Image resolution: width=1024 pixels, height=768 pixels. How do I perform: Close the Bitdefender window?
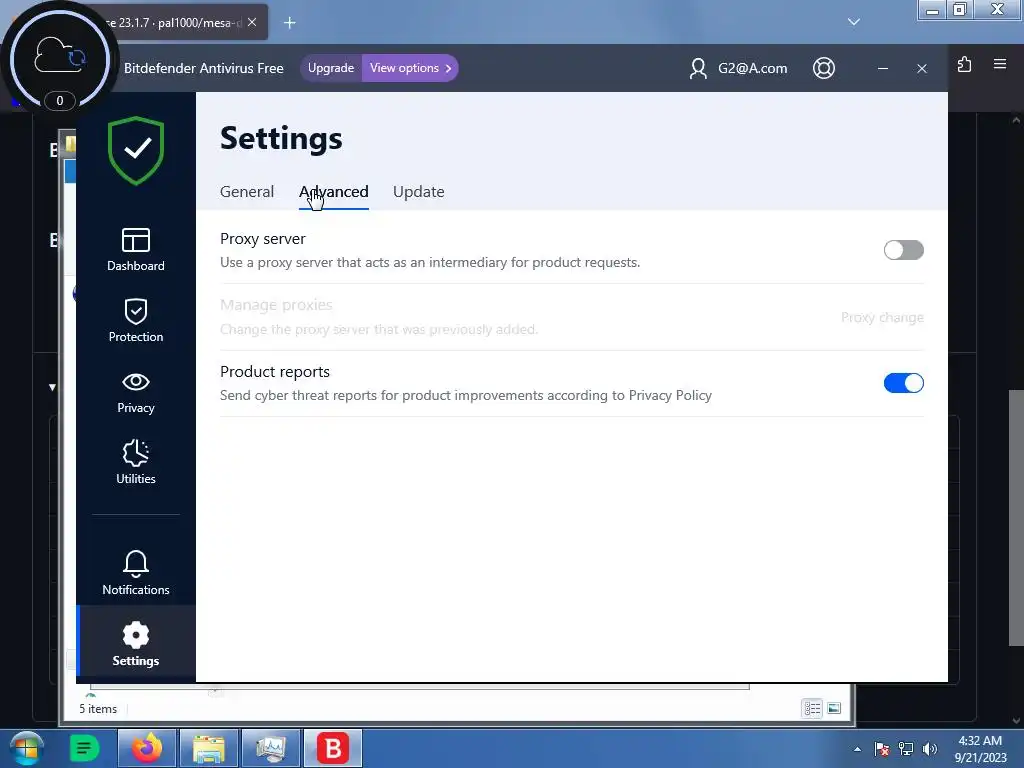pos(921,68)
